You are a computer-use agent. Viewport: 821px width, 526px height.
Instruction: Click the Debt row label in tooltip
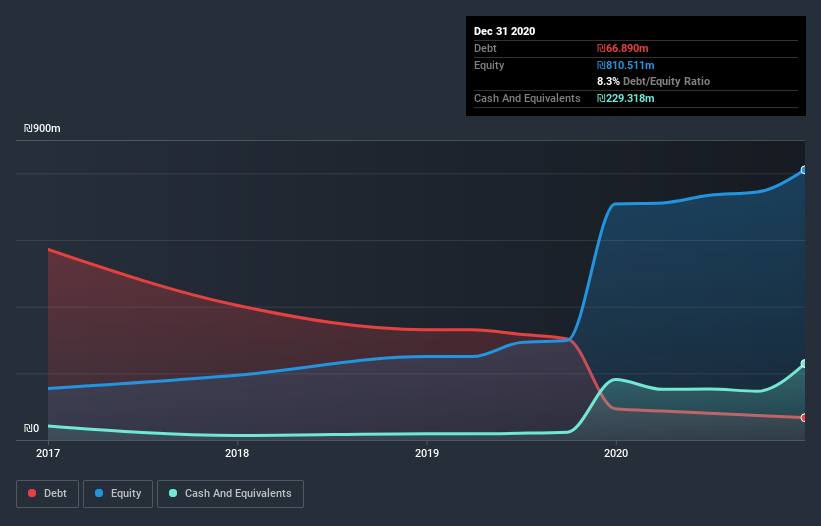pyautogui.click(x=485, y=48)
